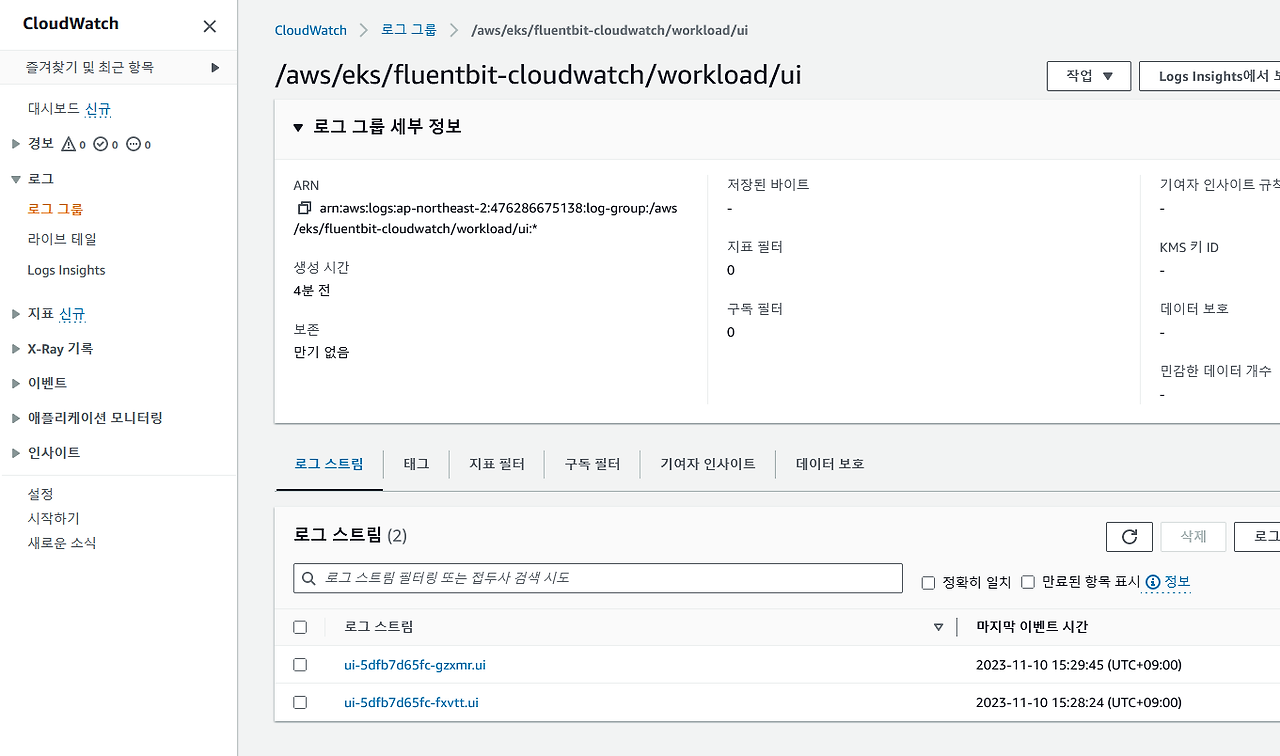
Task: Click the OK checkmark alarm icon
Action: pyautogui.click(x=100, y=144)
